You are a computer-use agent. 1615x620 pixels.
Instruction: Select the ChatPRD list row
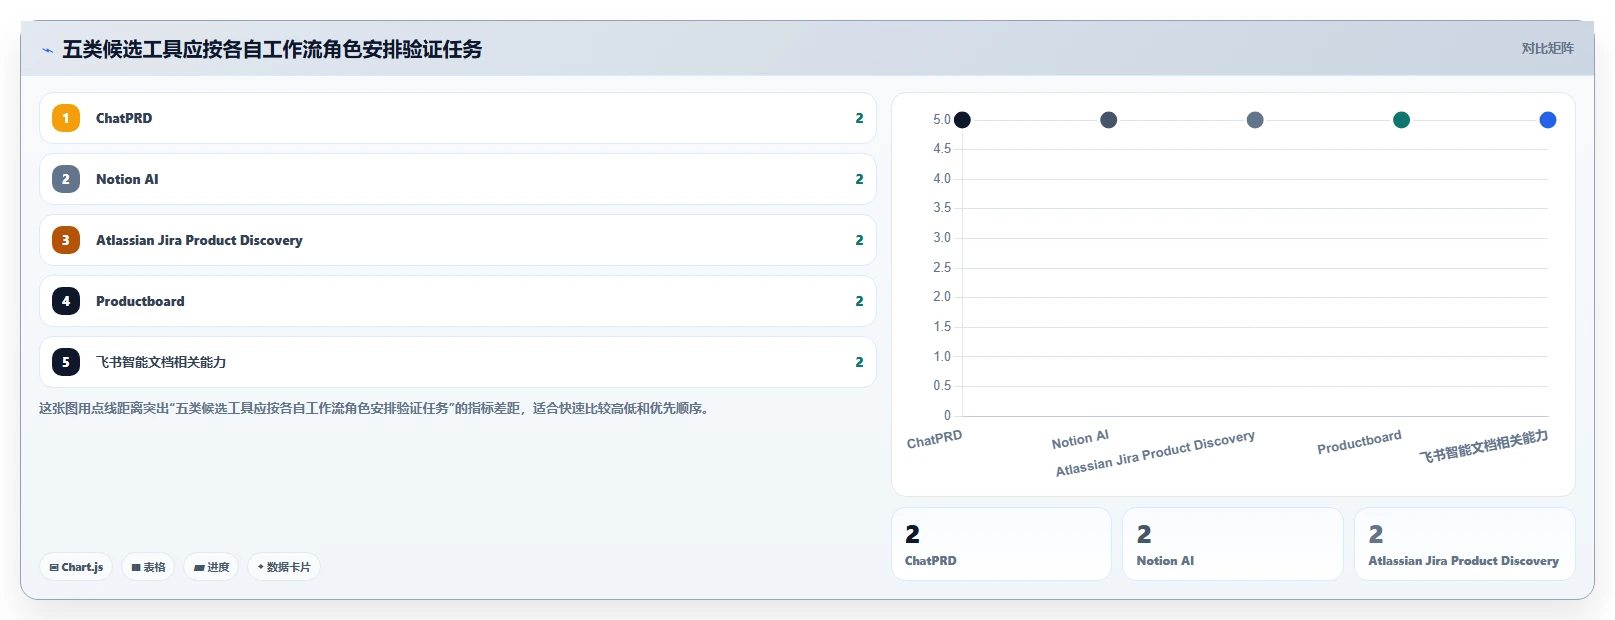tap(458, 118)
